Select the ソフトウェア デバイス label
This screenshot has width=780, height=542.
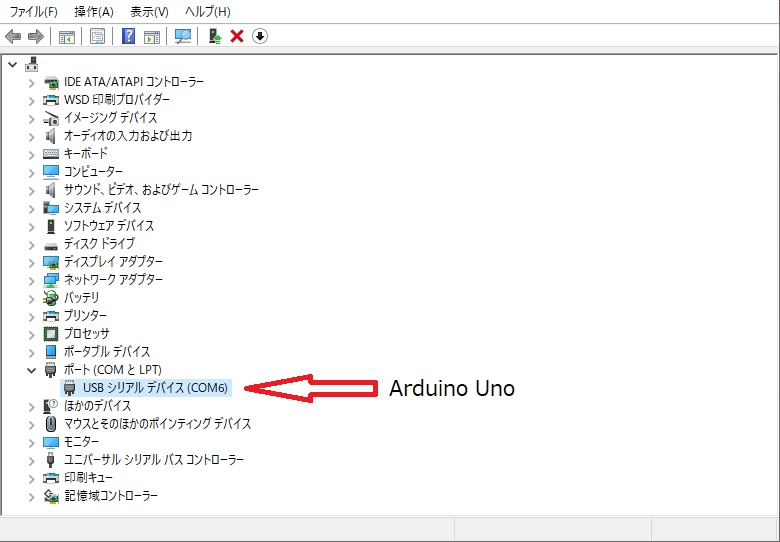(109, 226)
